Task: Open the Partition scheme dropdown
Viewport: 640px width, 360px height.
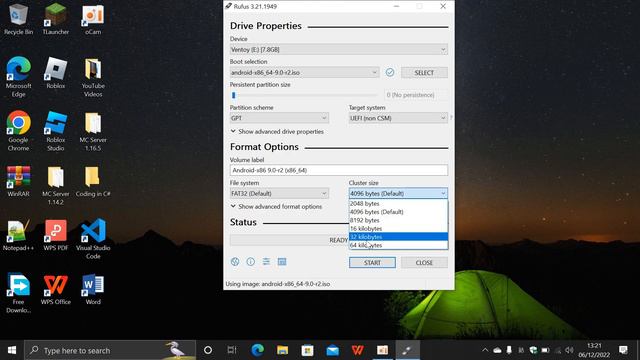Action: [279, 118]
